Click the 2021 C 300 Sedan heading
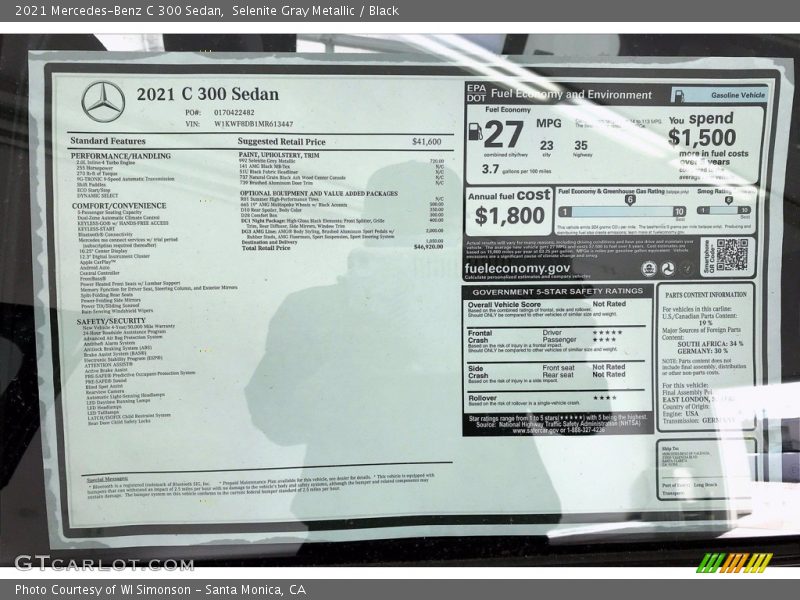The image size is (800, 600). 208,94
